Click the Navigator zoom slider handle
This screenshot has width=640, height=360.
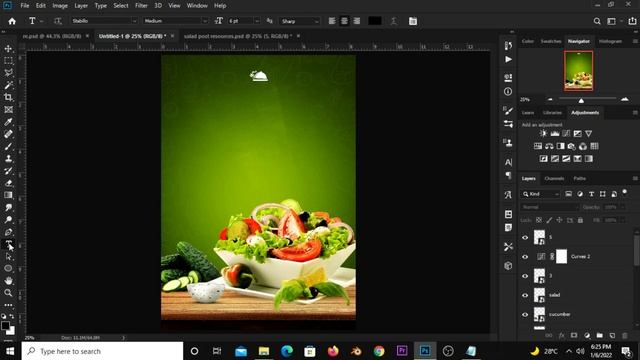click(581, 100)
